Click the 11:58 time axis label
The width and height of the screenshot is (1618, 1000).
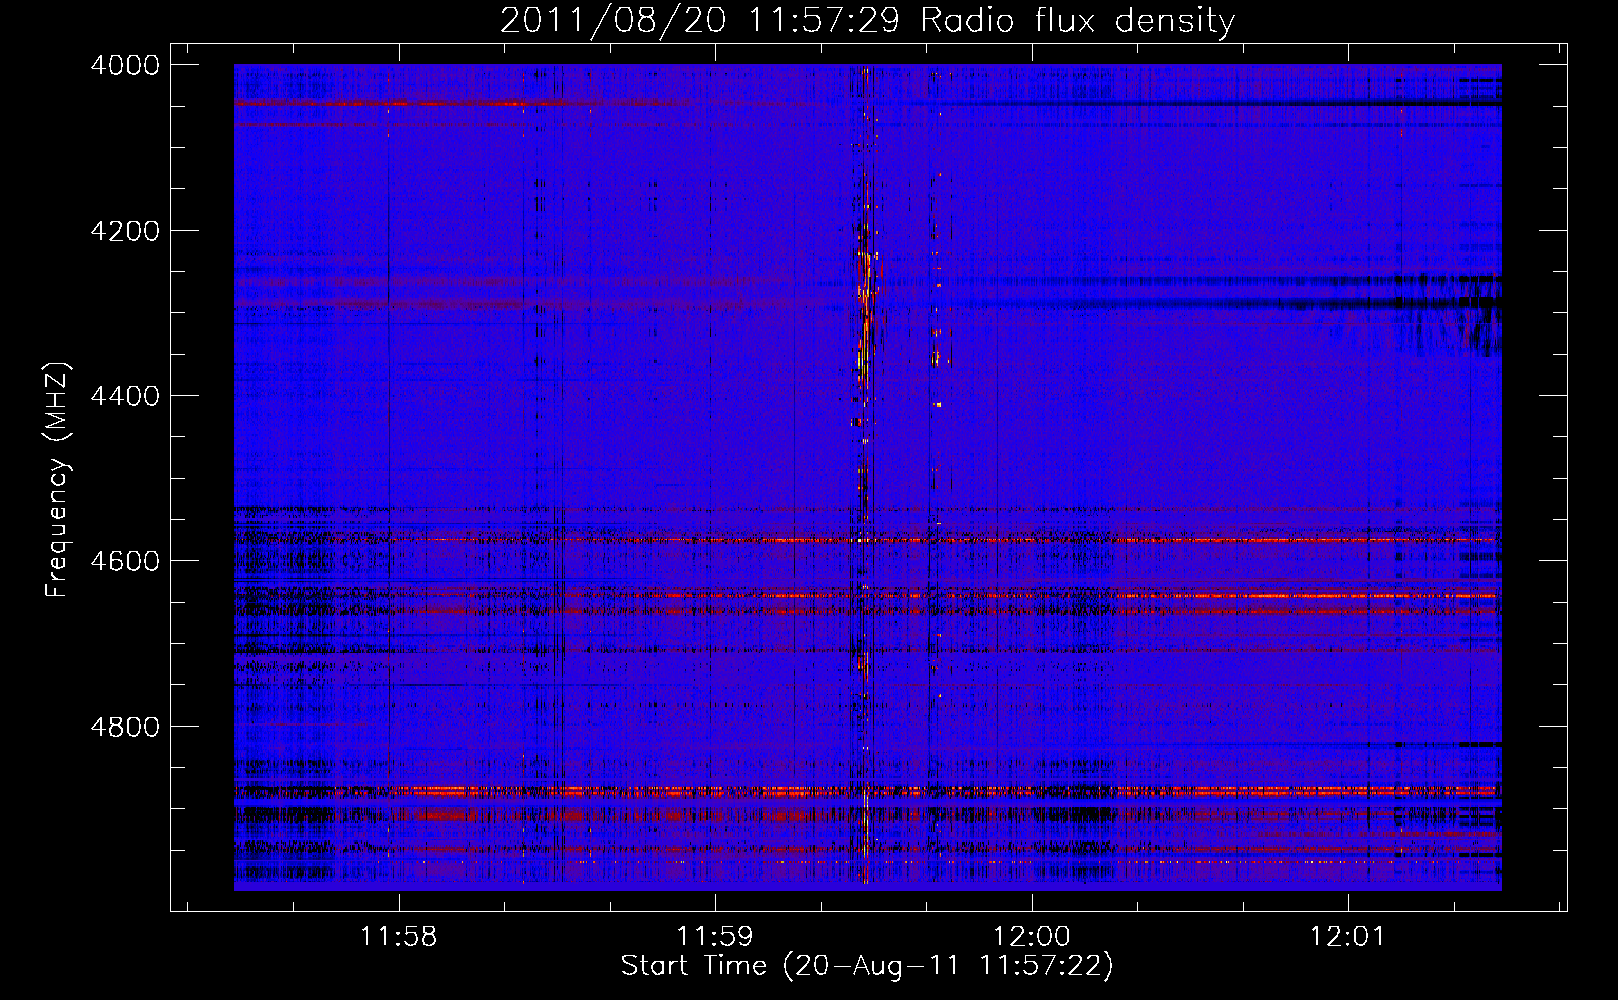[x=399, y=937]
